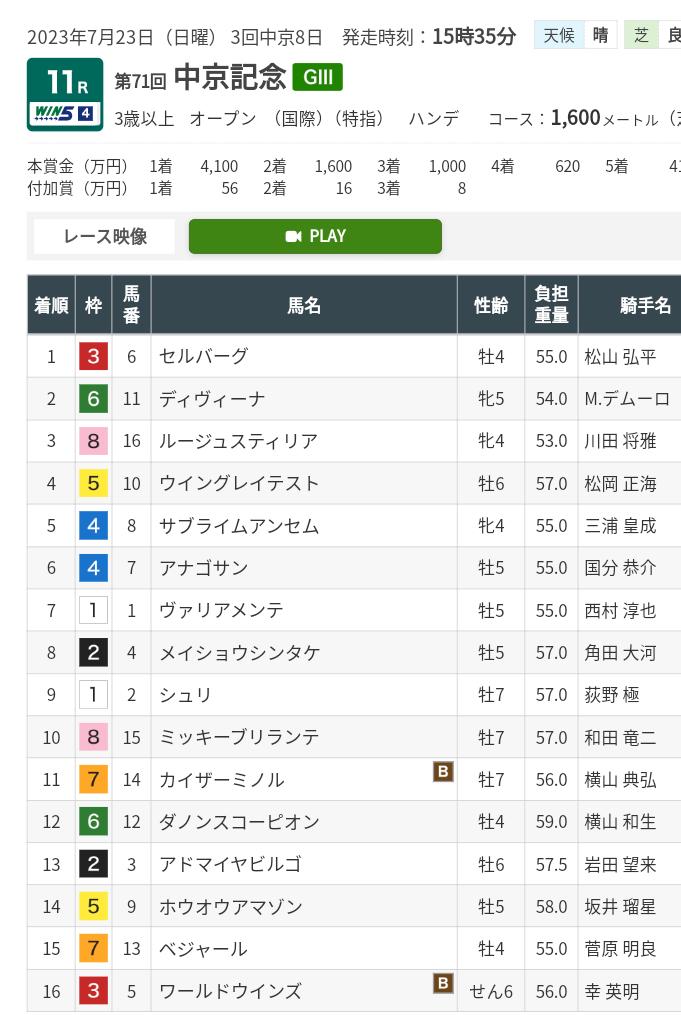681x1015 pixels.
Task: Open horse セルバーグ details
Action: point(203,356)
